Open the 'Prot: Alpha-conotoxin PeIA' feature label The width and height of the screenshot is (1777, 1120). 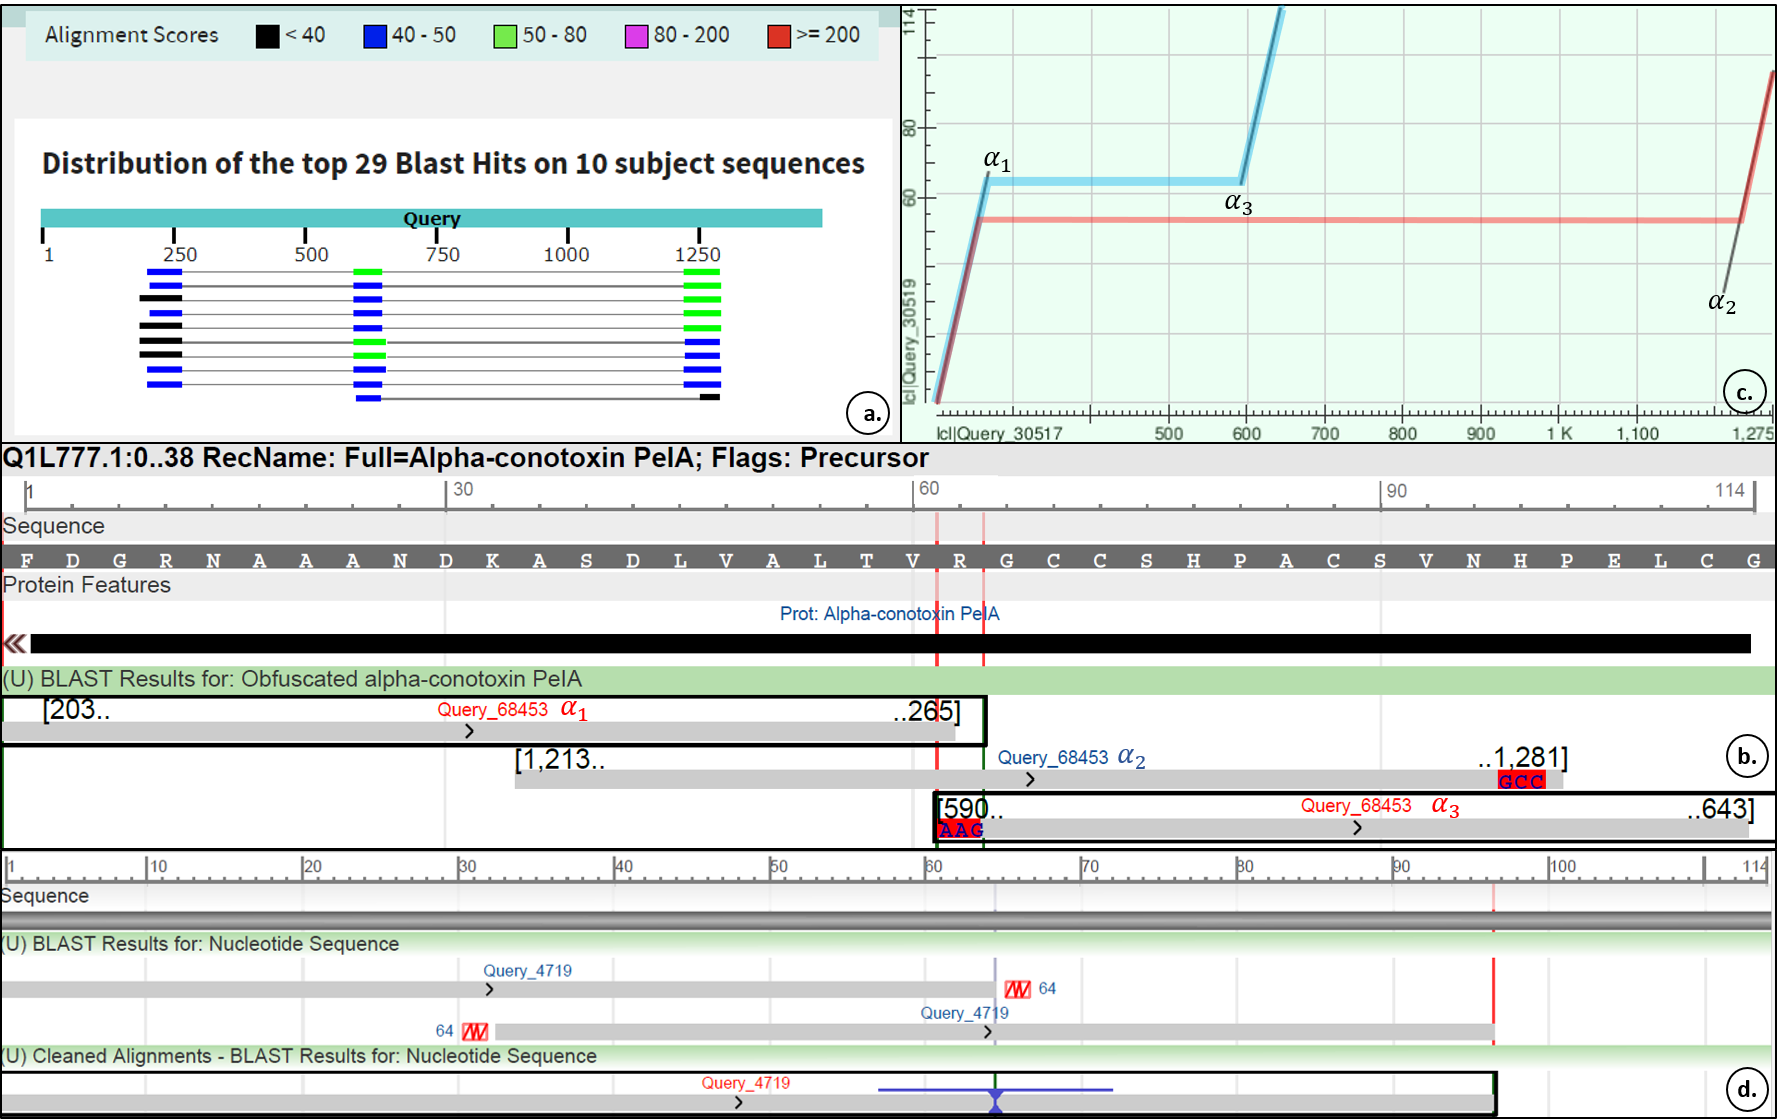(888, 614)
